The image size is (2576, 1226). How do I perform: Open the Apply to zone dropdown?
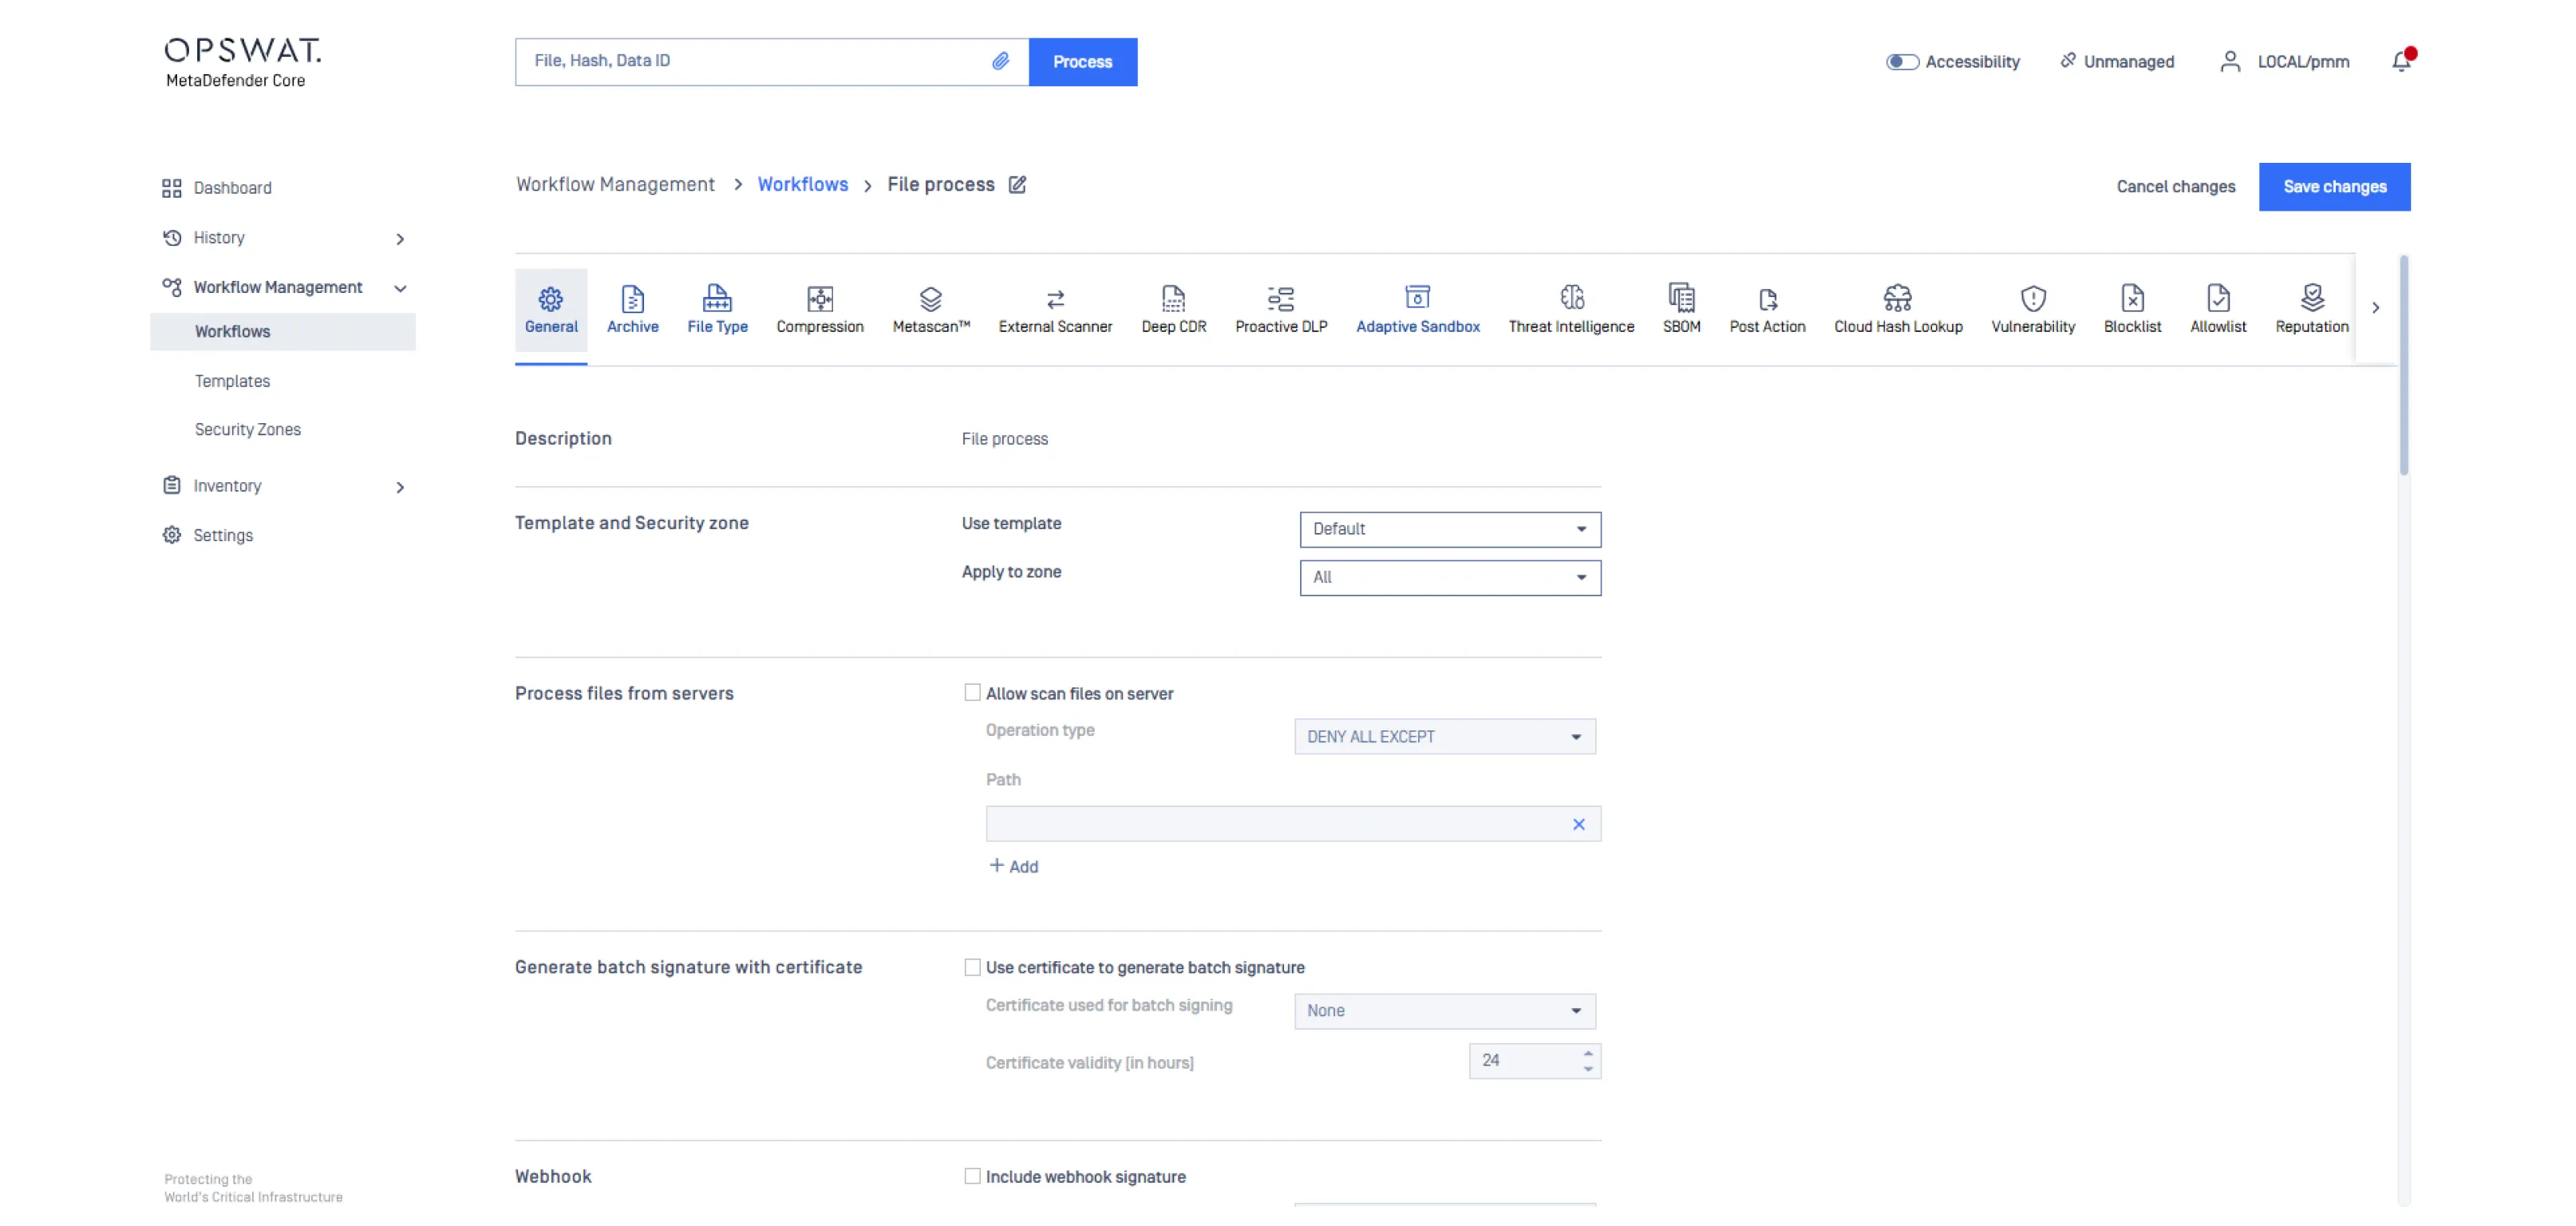pos(1449,578)
